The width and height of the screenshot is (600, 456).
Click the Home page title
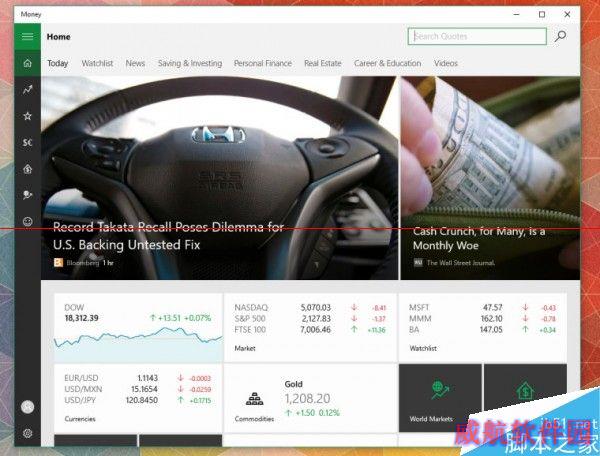point(59,37)
